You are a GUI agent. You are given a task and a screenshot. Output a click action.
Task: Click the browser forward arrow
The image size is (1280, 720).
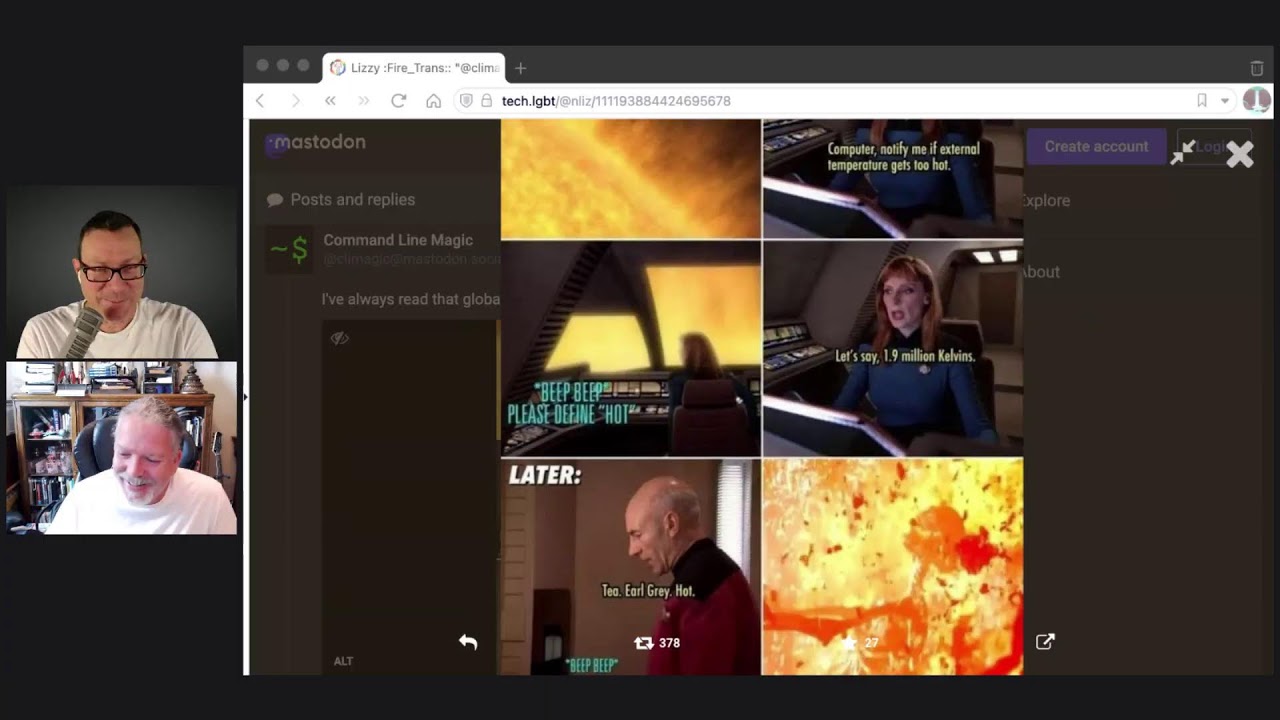click(x=295, y=101)
